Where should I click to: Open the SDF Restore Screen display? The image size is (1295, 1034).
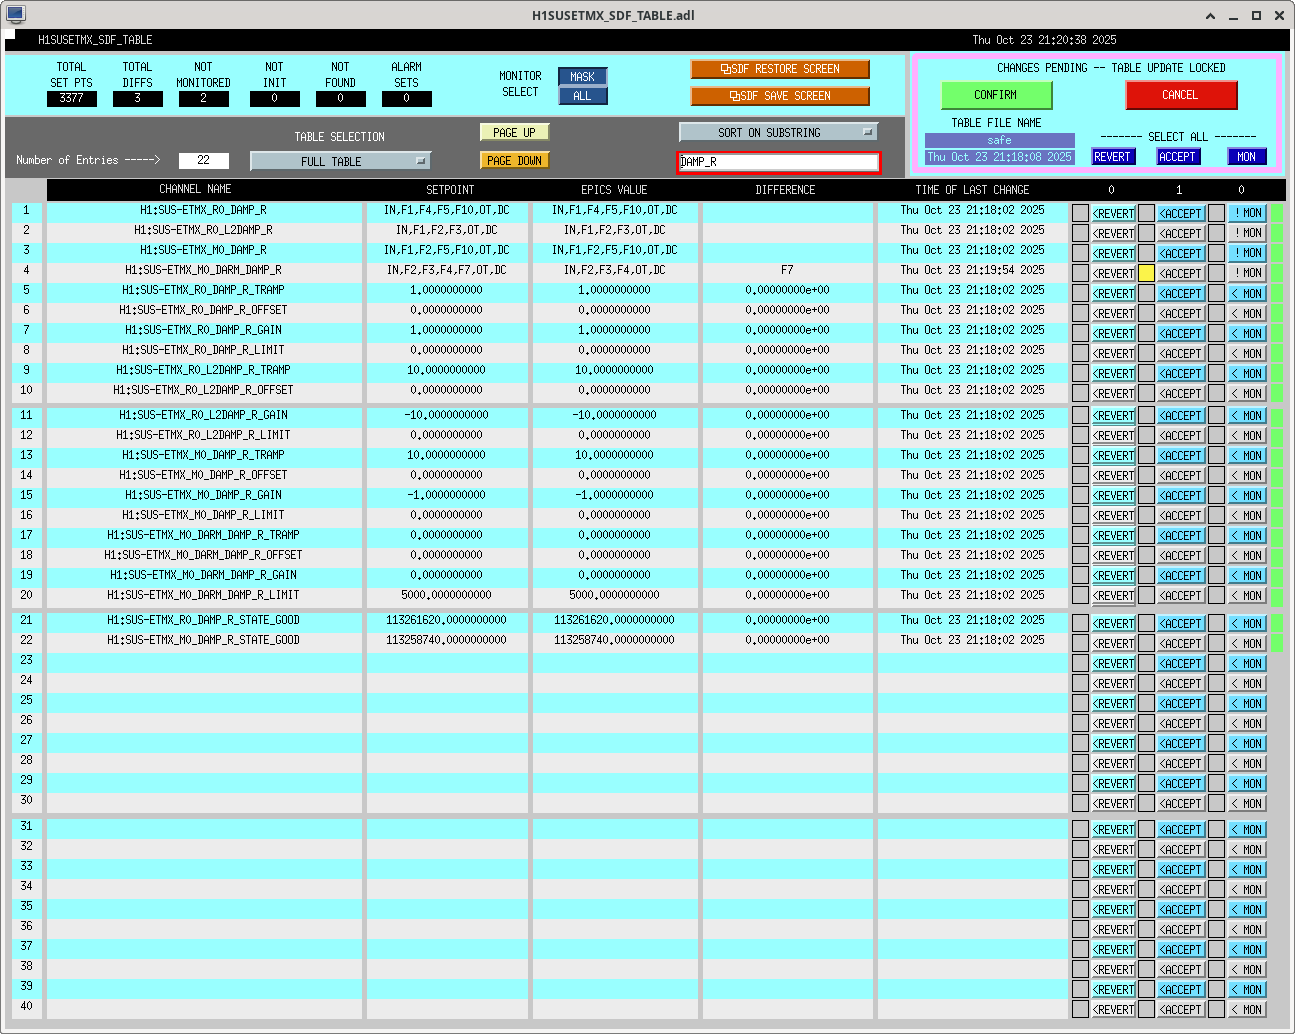(x=779, y=69)
